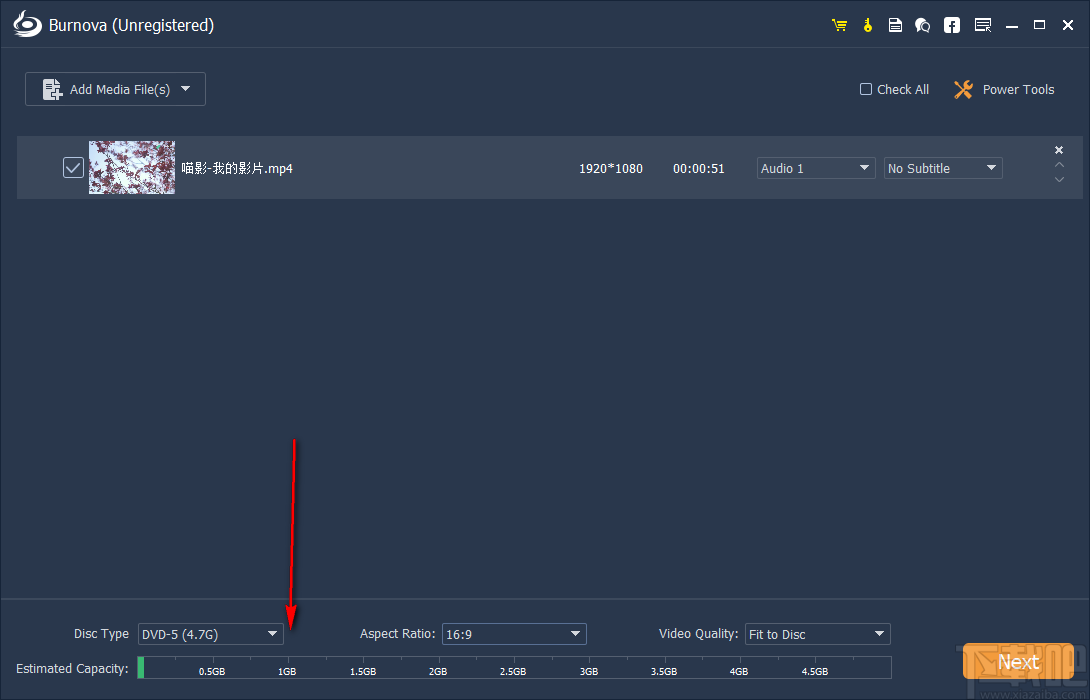Open the Disc Type DVD-5 dropdown
Viewport: 1090px width, 700px height.
click(x=210, y=634)
